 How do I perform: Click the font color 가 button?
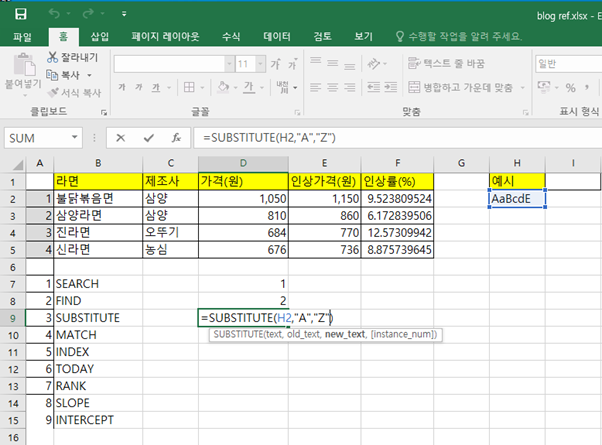[x=249, y=88]
